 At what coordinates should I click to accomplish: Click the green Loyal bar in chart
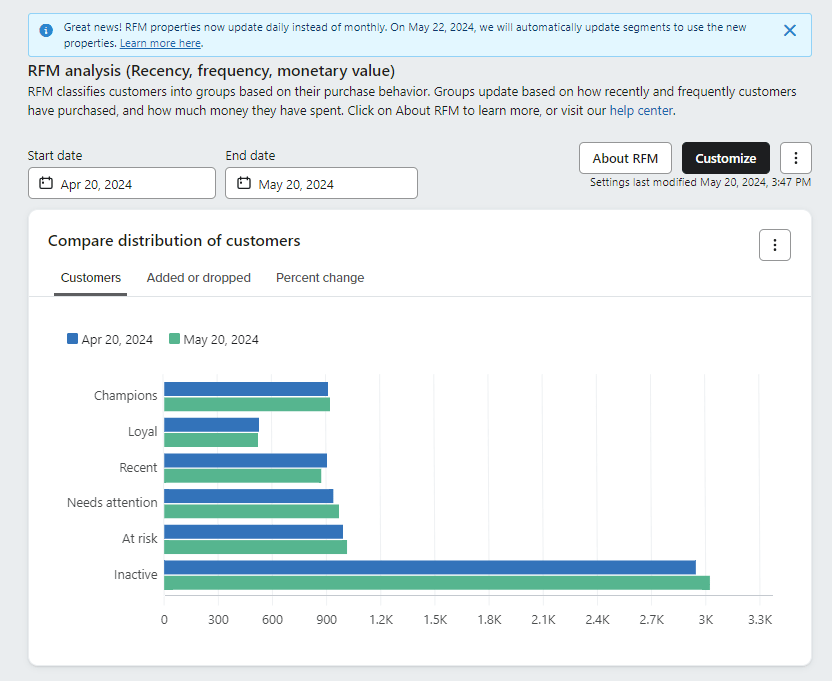click(211, 440)
